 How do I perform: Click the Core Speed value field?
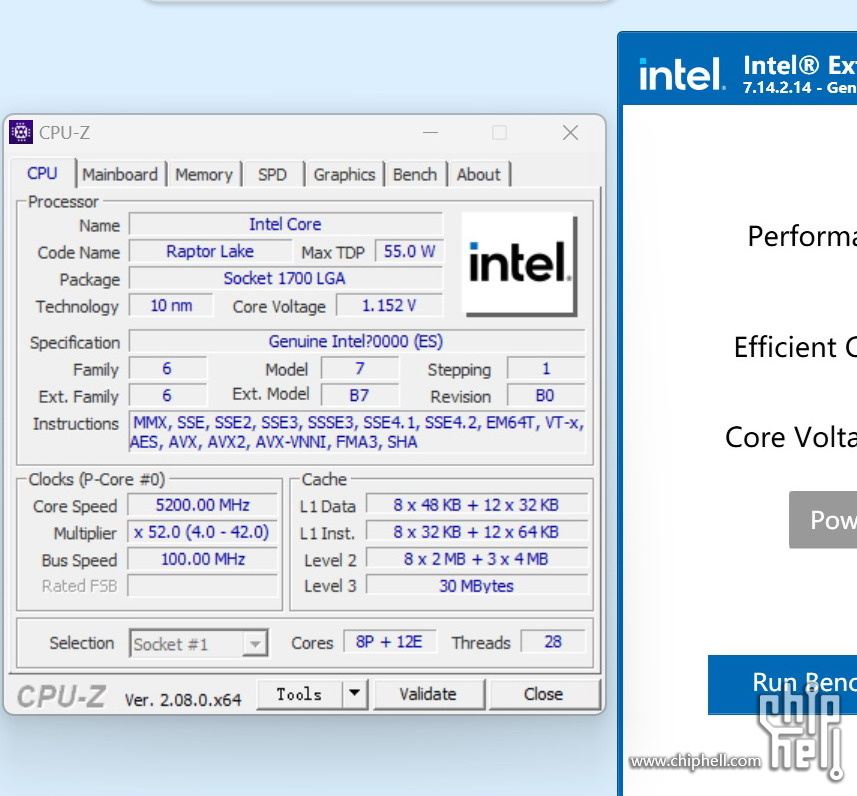click(204, 506)
